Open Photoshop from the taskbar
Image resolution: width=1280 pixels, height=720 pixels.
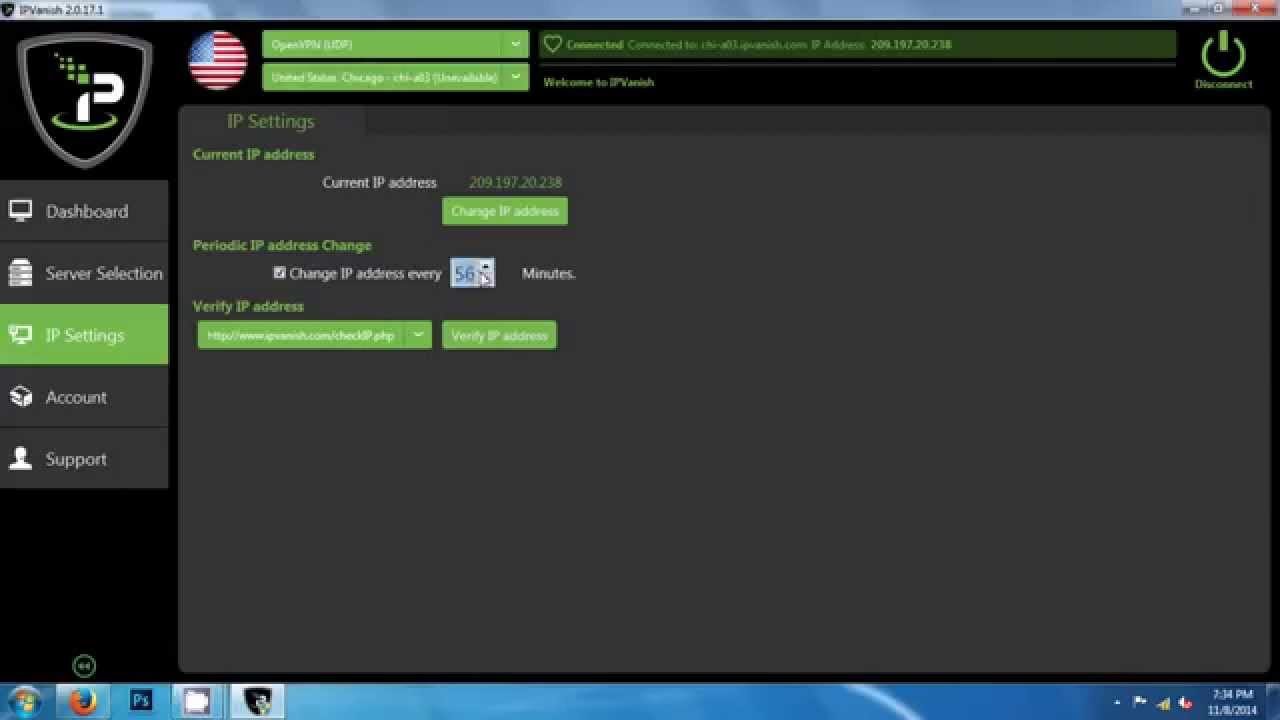[x=140, y=701]
